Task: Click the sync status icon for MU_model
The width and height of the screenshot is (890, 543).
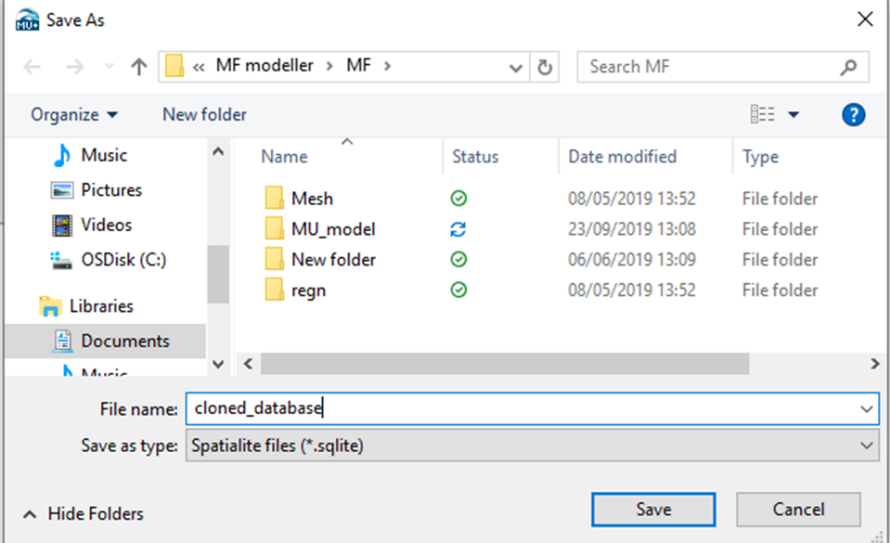Action: click(x=458, y=229)
